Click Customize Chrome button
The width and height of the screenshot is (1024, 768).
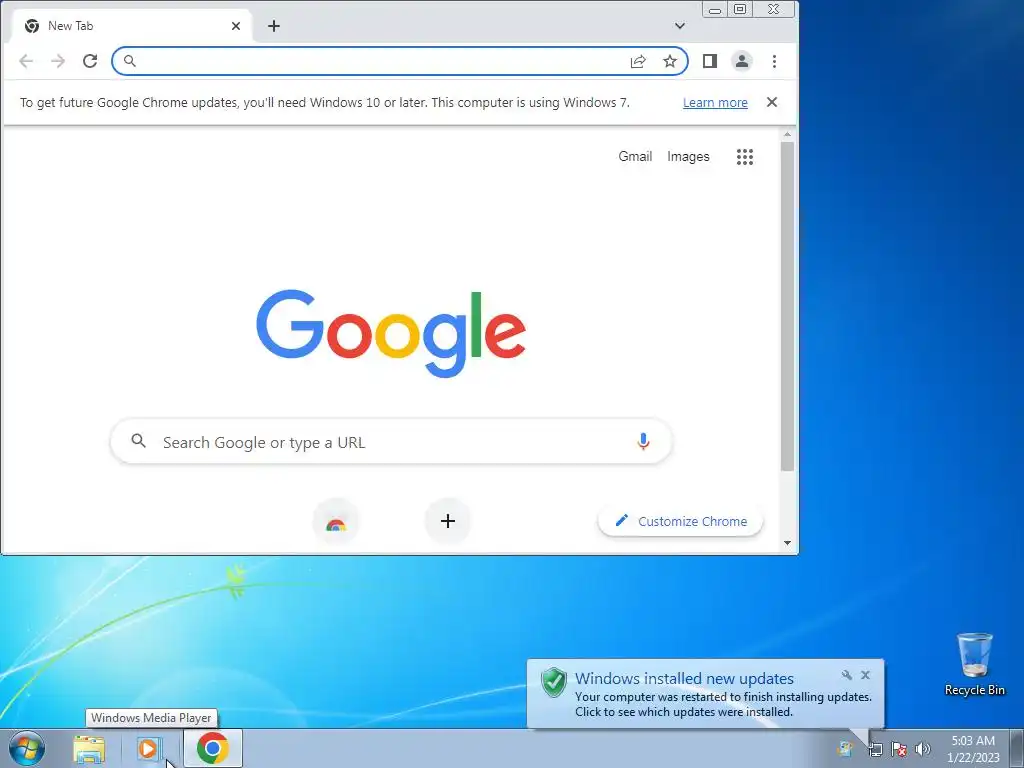680,521
